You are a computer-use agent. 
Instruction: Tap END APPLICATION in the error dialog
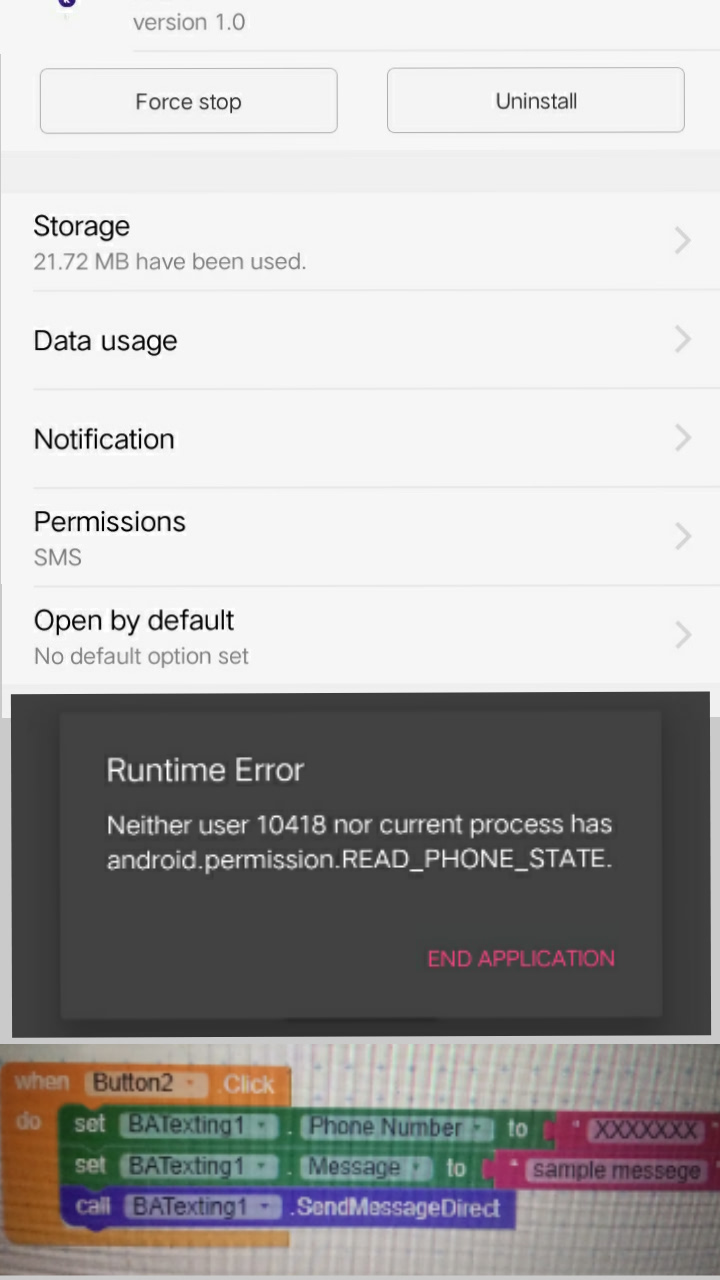pyautogui.click(x=521, y=958)
